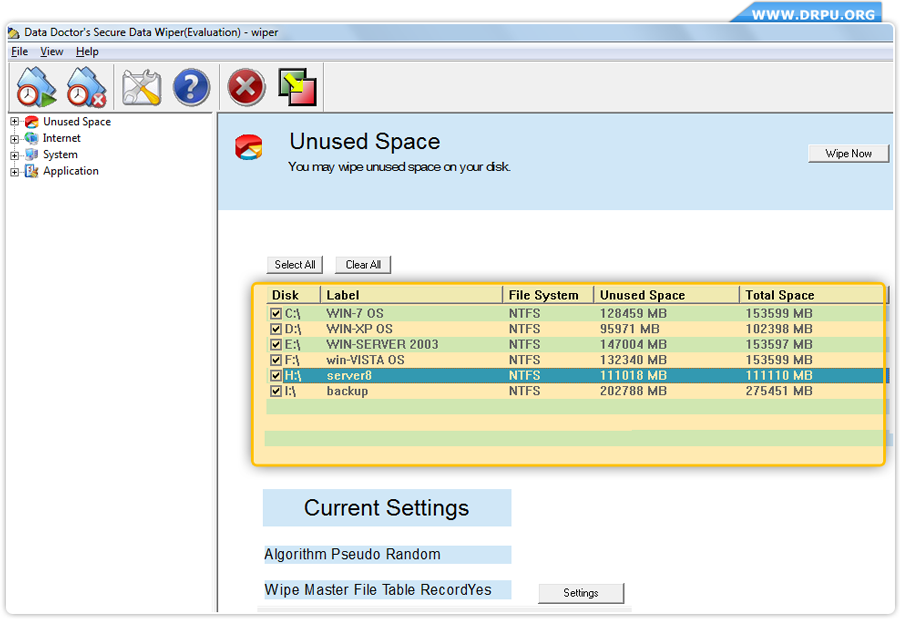Expand the Unused Space tree node
Screen dimensions: 900x619
[14, 122]
